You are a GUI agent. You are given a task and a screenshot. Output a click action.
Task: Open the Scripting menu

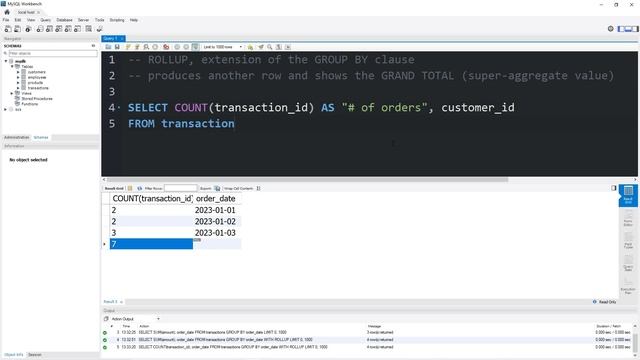pos(117,20)
